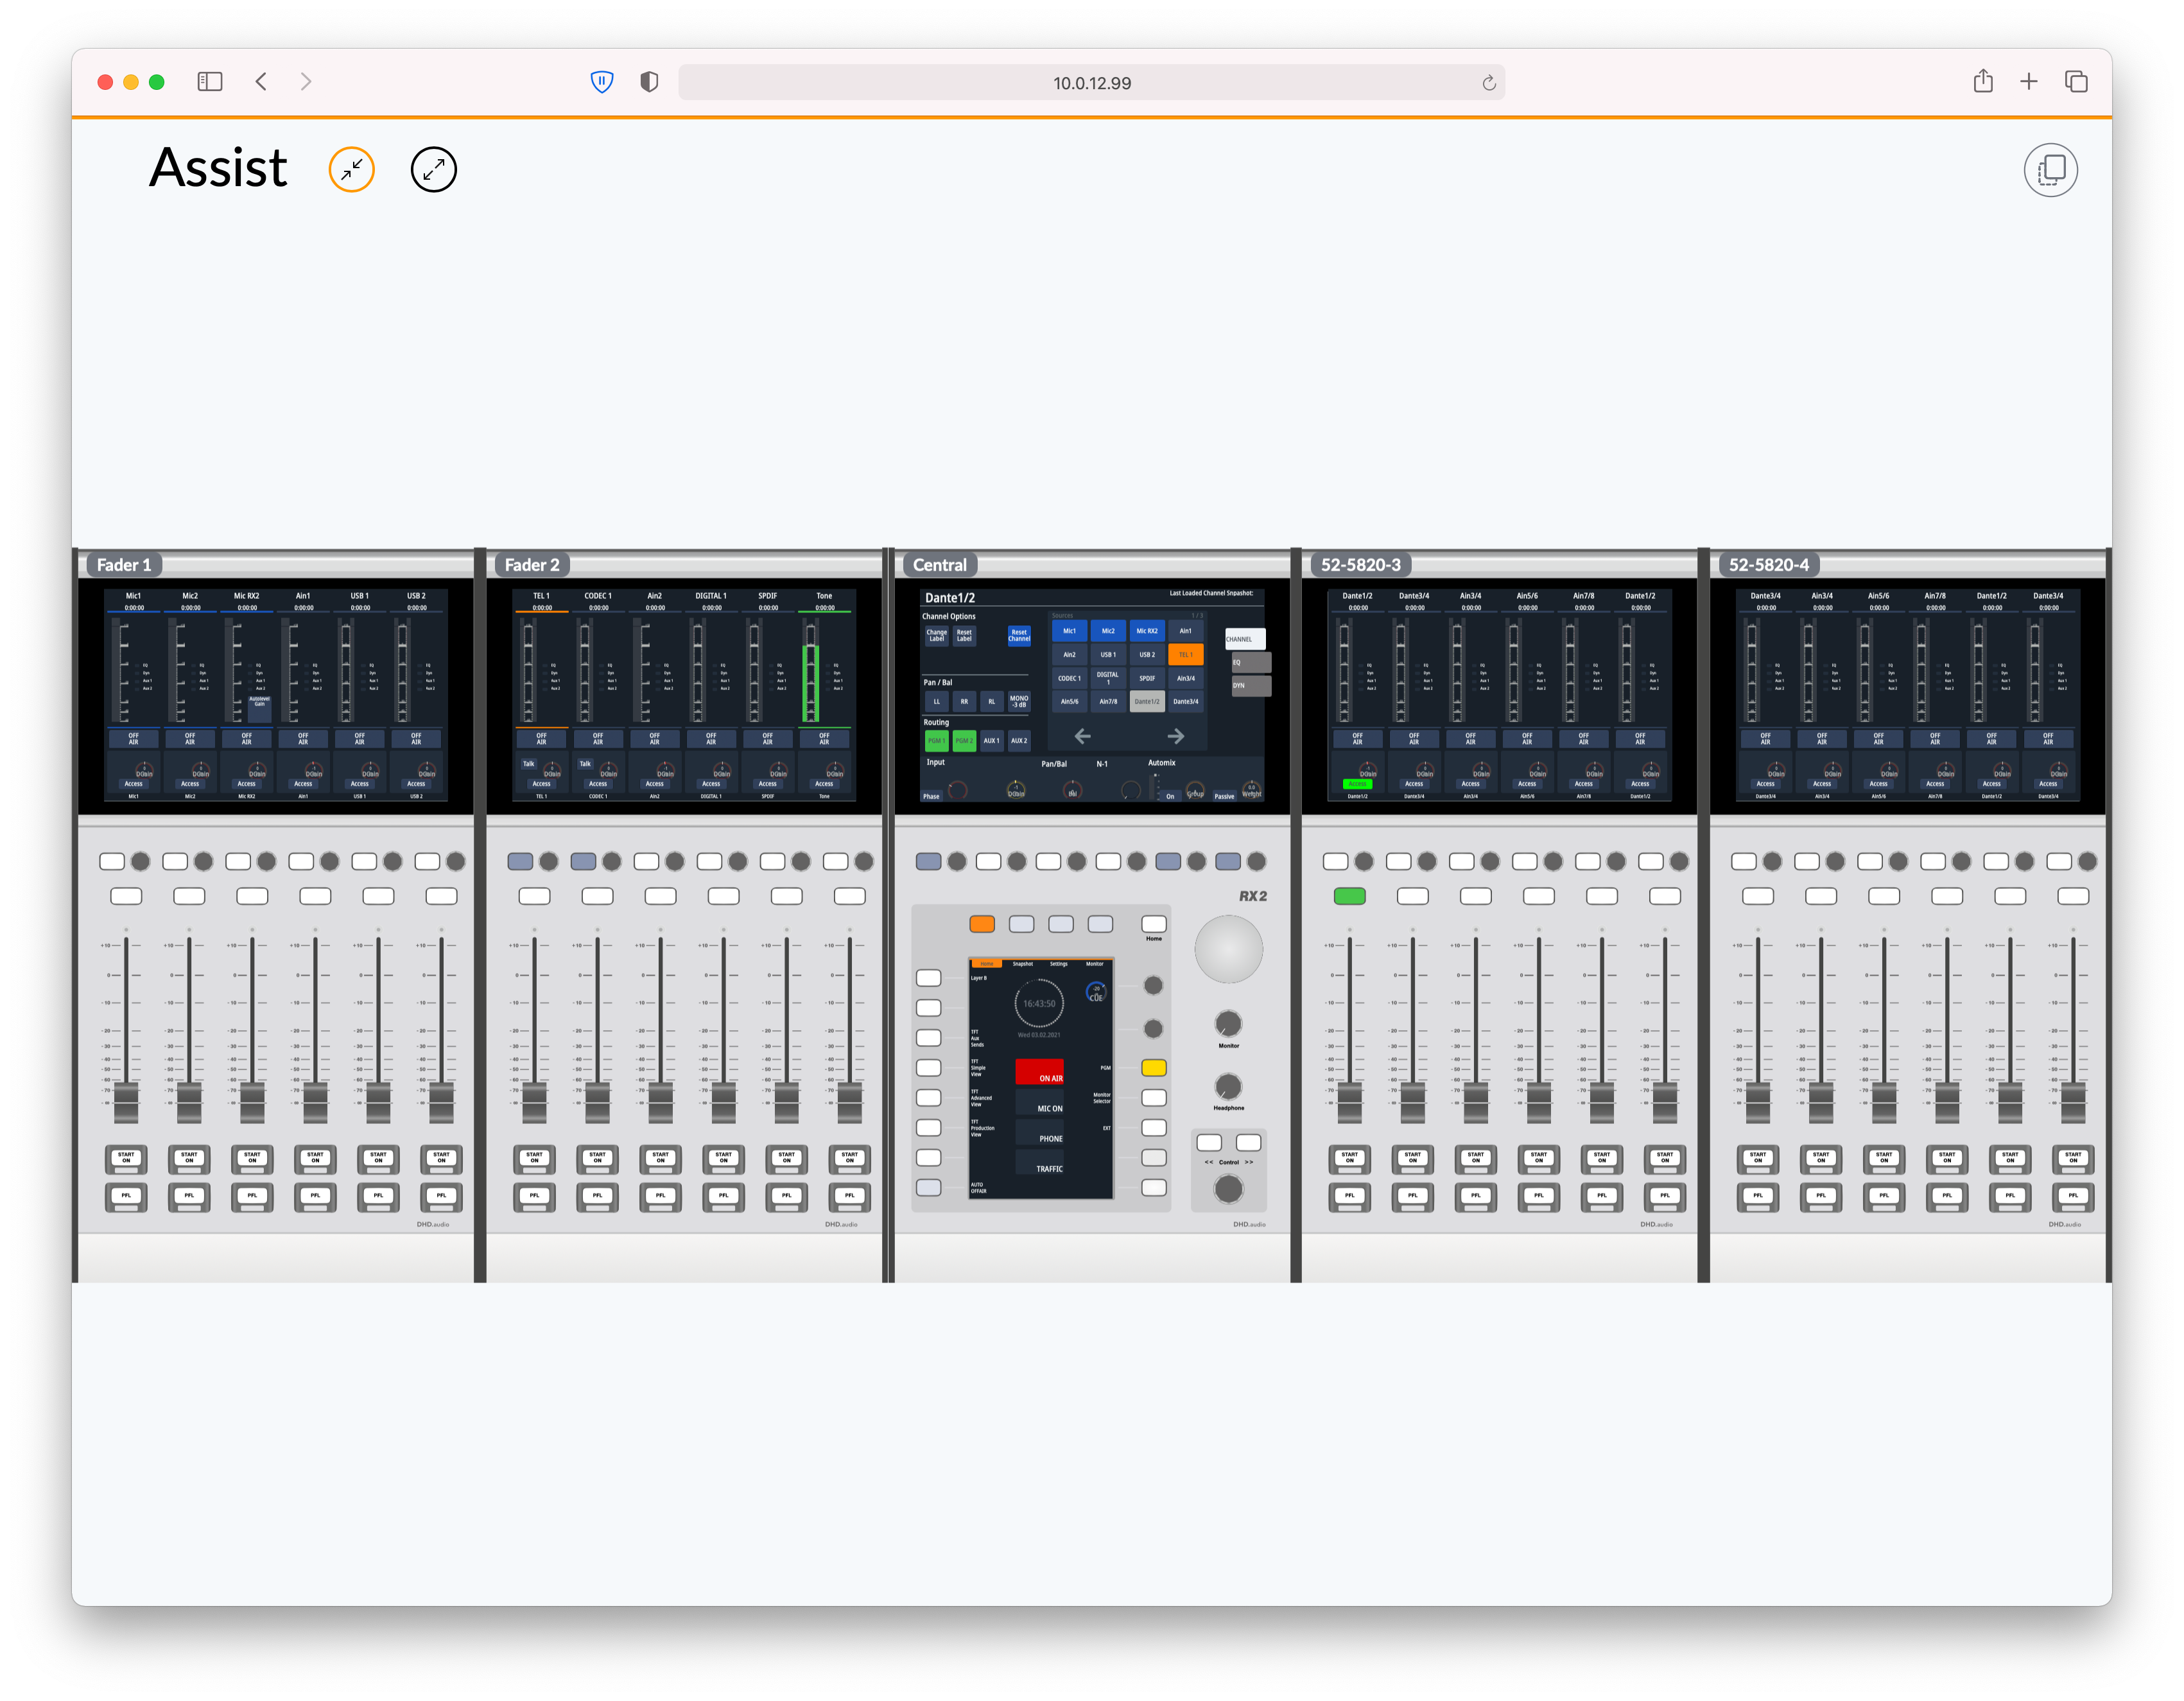
Task: Go to next sources page with right arrow
Action: tap(1176, 736)
